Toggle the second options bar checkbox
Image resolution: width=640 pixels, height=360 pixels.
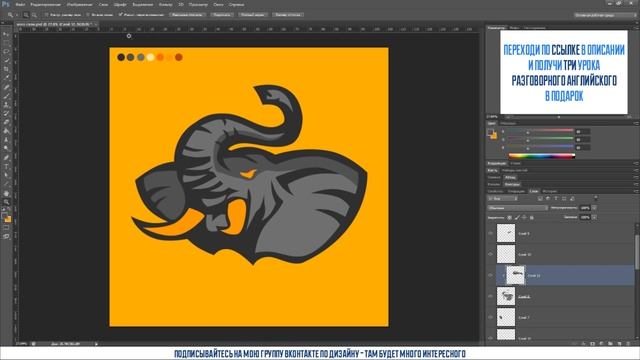[x=88, y=15]
